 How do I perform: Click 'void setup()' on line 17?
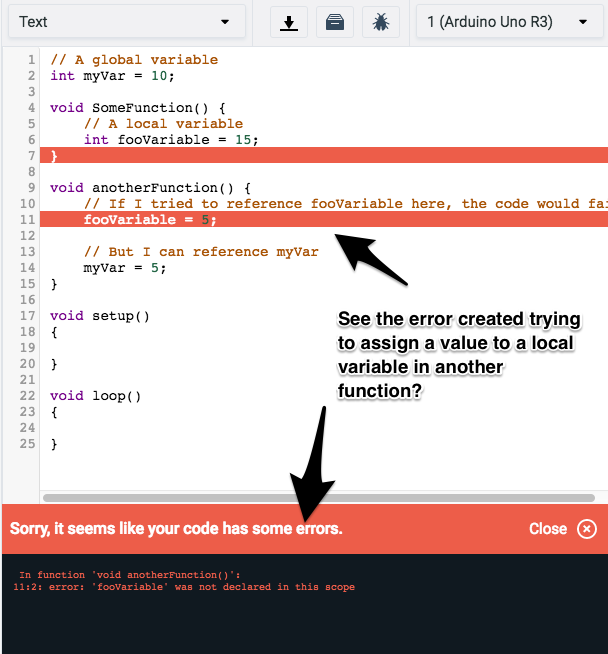point(100,316)
